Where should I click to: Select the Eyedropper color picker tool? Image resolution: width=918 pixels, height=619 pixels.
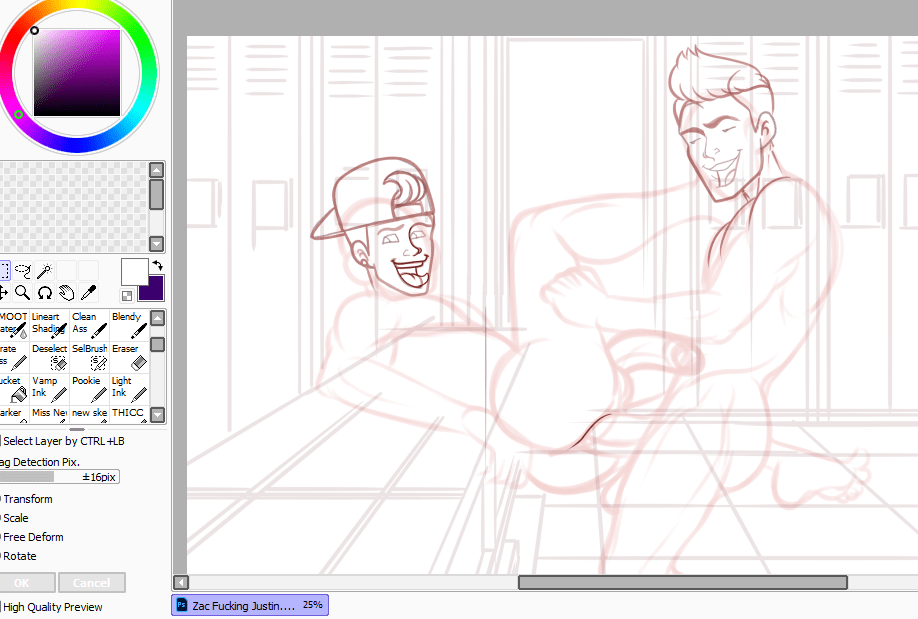coord(89,293)
